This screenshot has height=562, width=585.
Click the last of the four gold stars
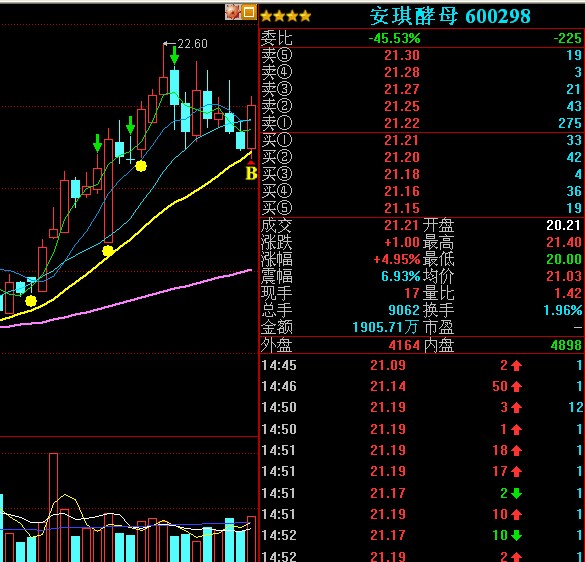pyautogui.click(x=305, y=16)
